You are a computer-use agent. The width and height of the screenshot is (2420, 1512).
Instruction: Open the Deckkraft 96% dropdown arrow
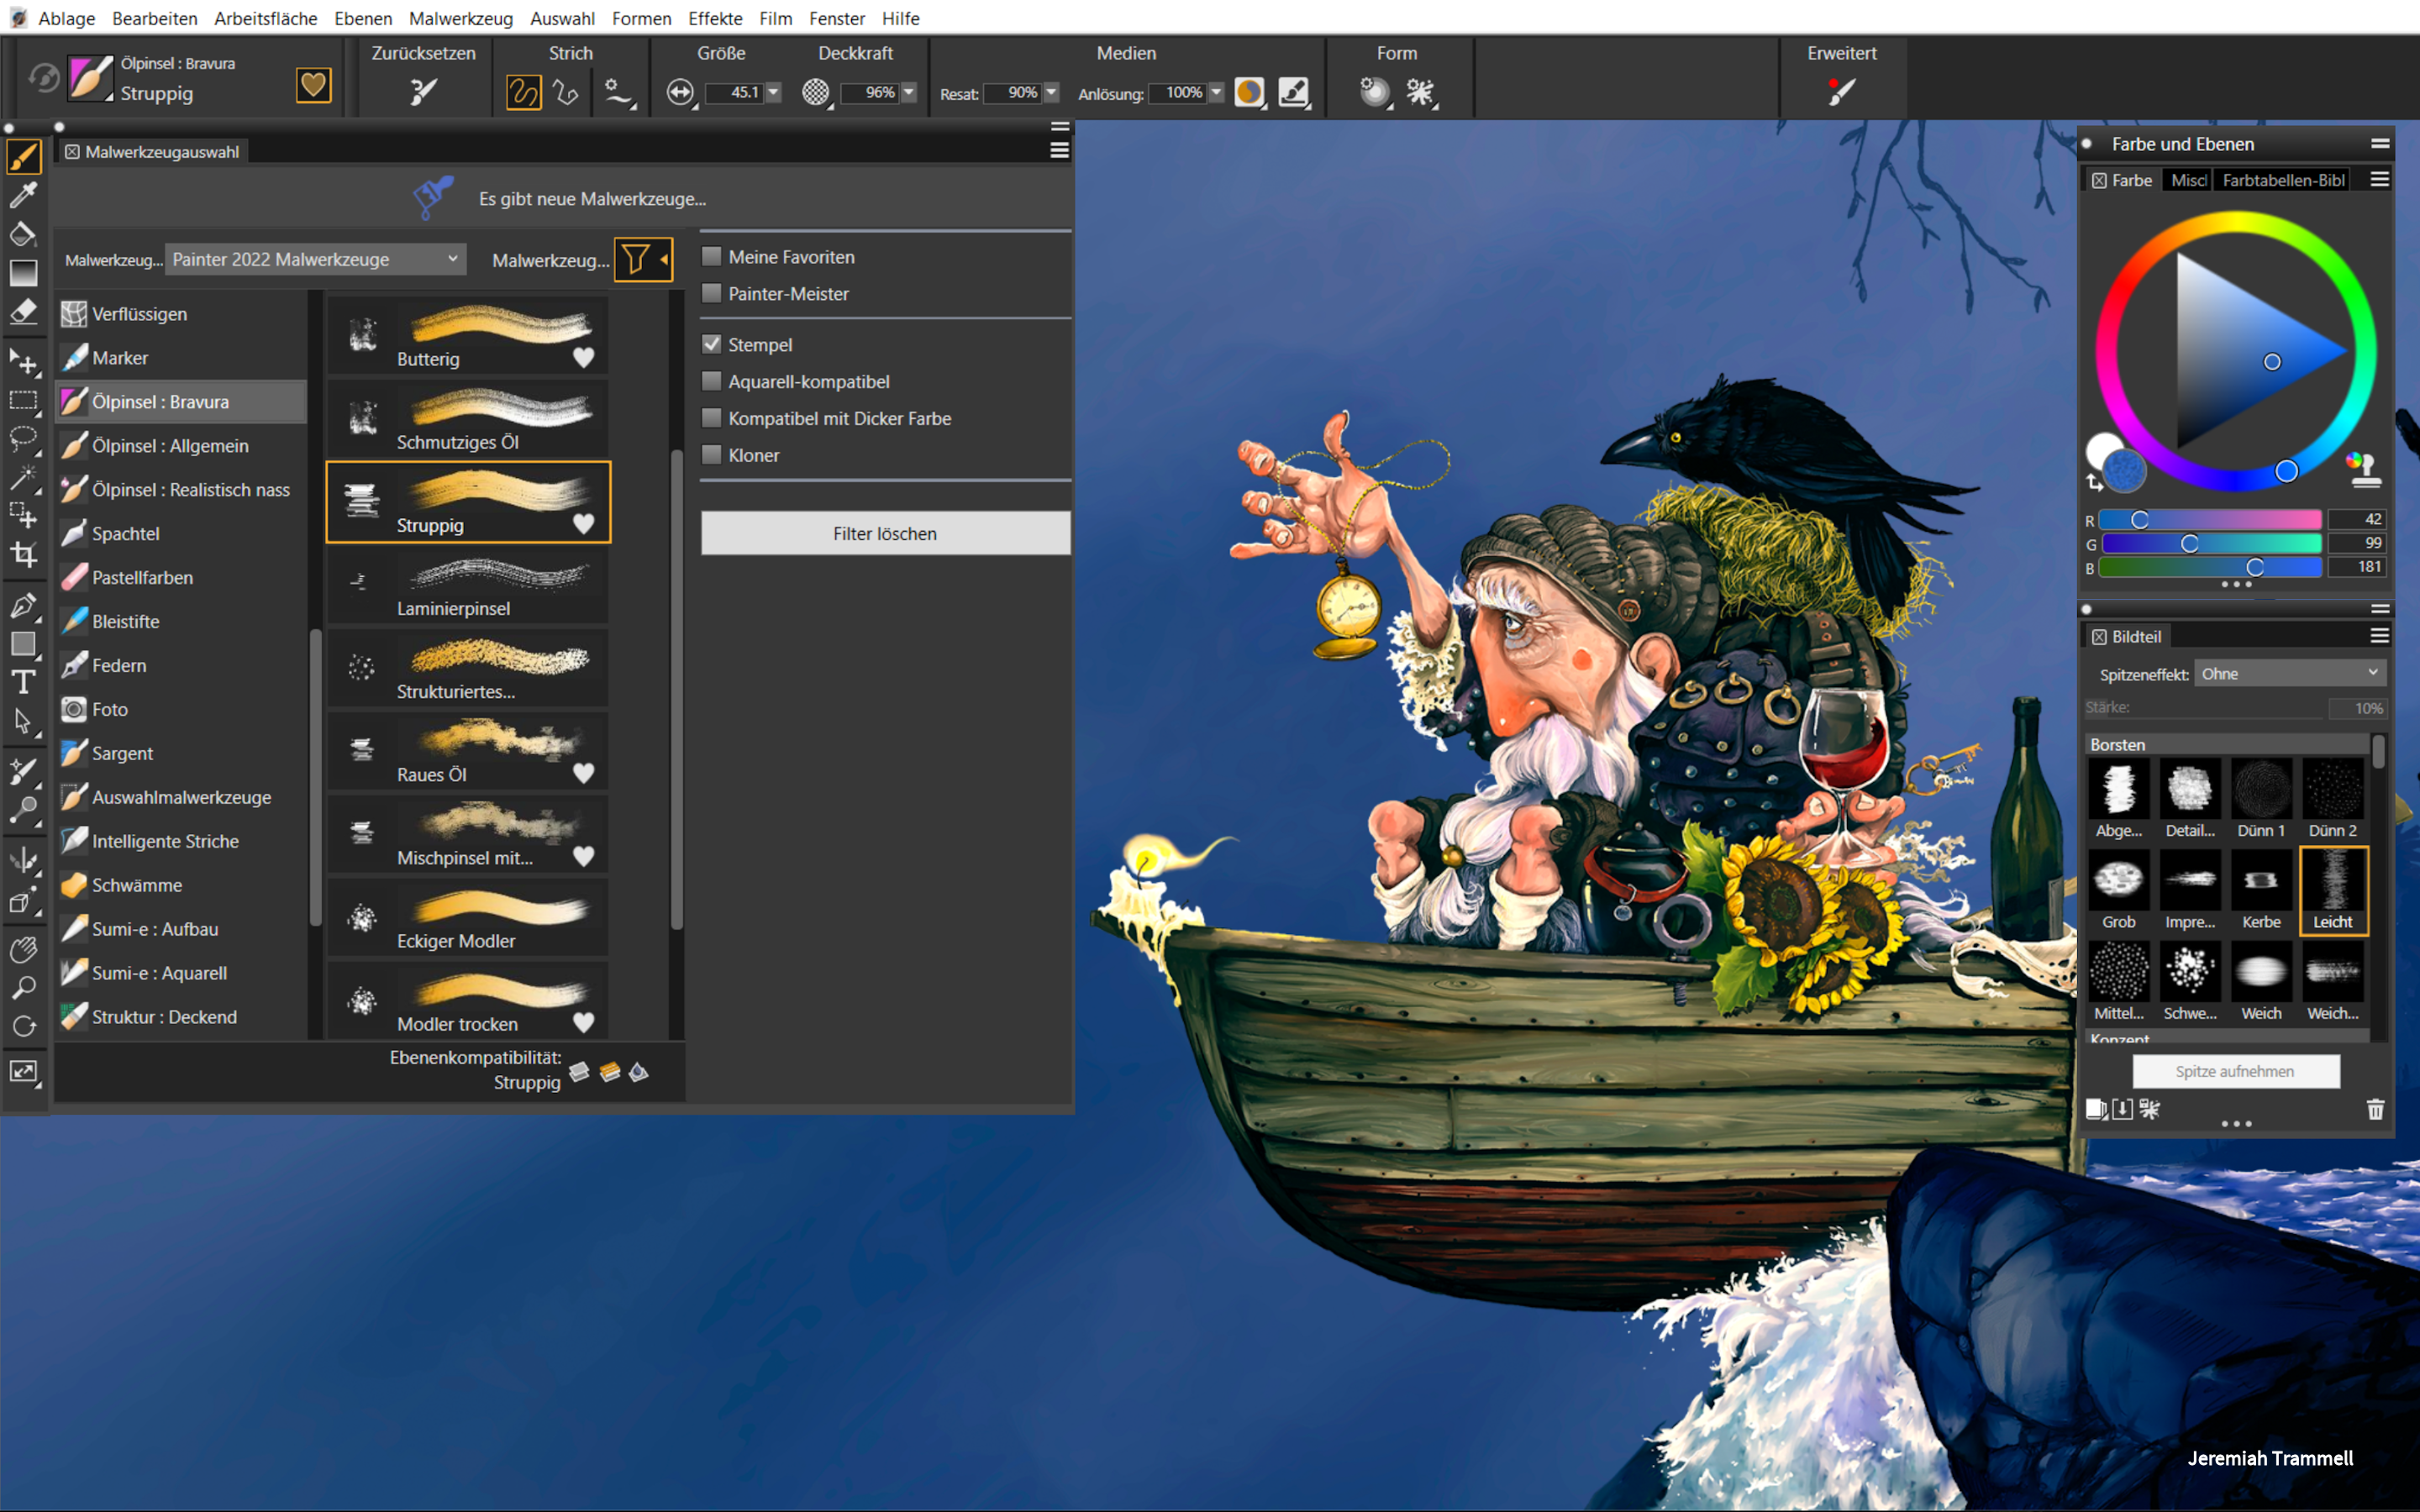pyautogui.click(x=909, y=92)
